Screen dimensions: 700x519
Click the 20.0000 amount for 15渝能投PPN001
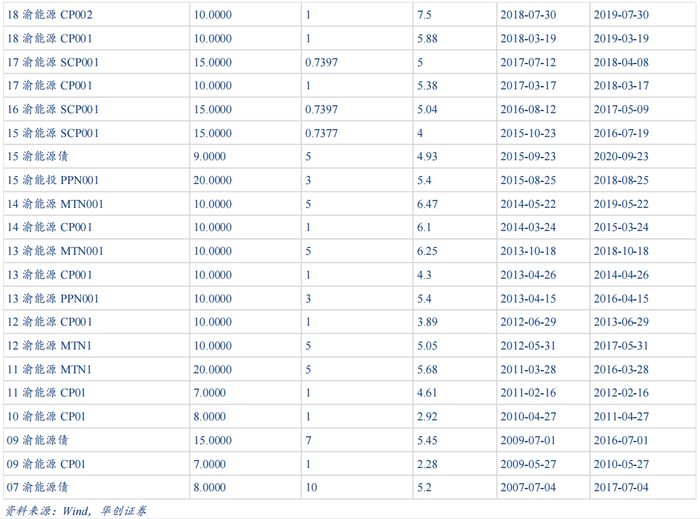212,180
